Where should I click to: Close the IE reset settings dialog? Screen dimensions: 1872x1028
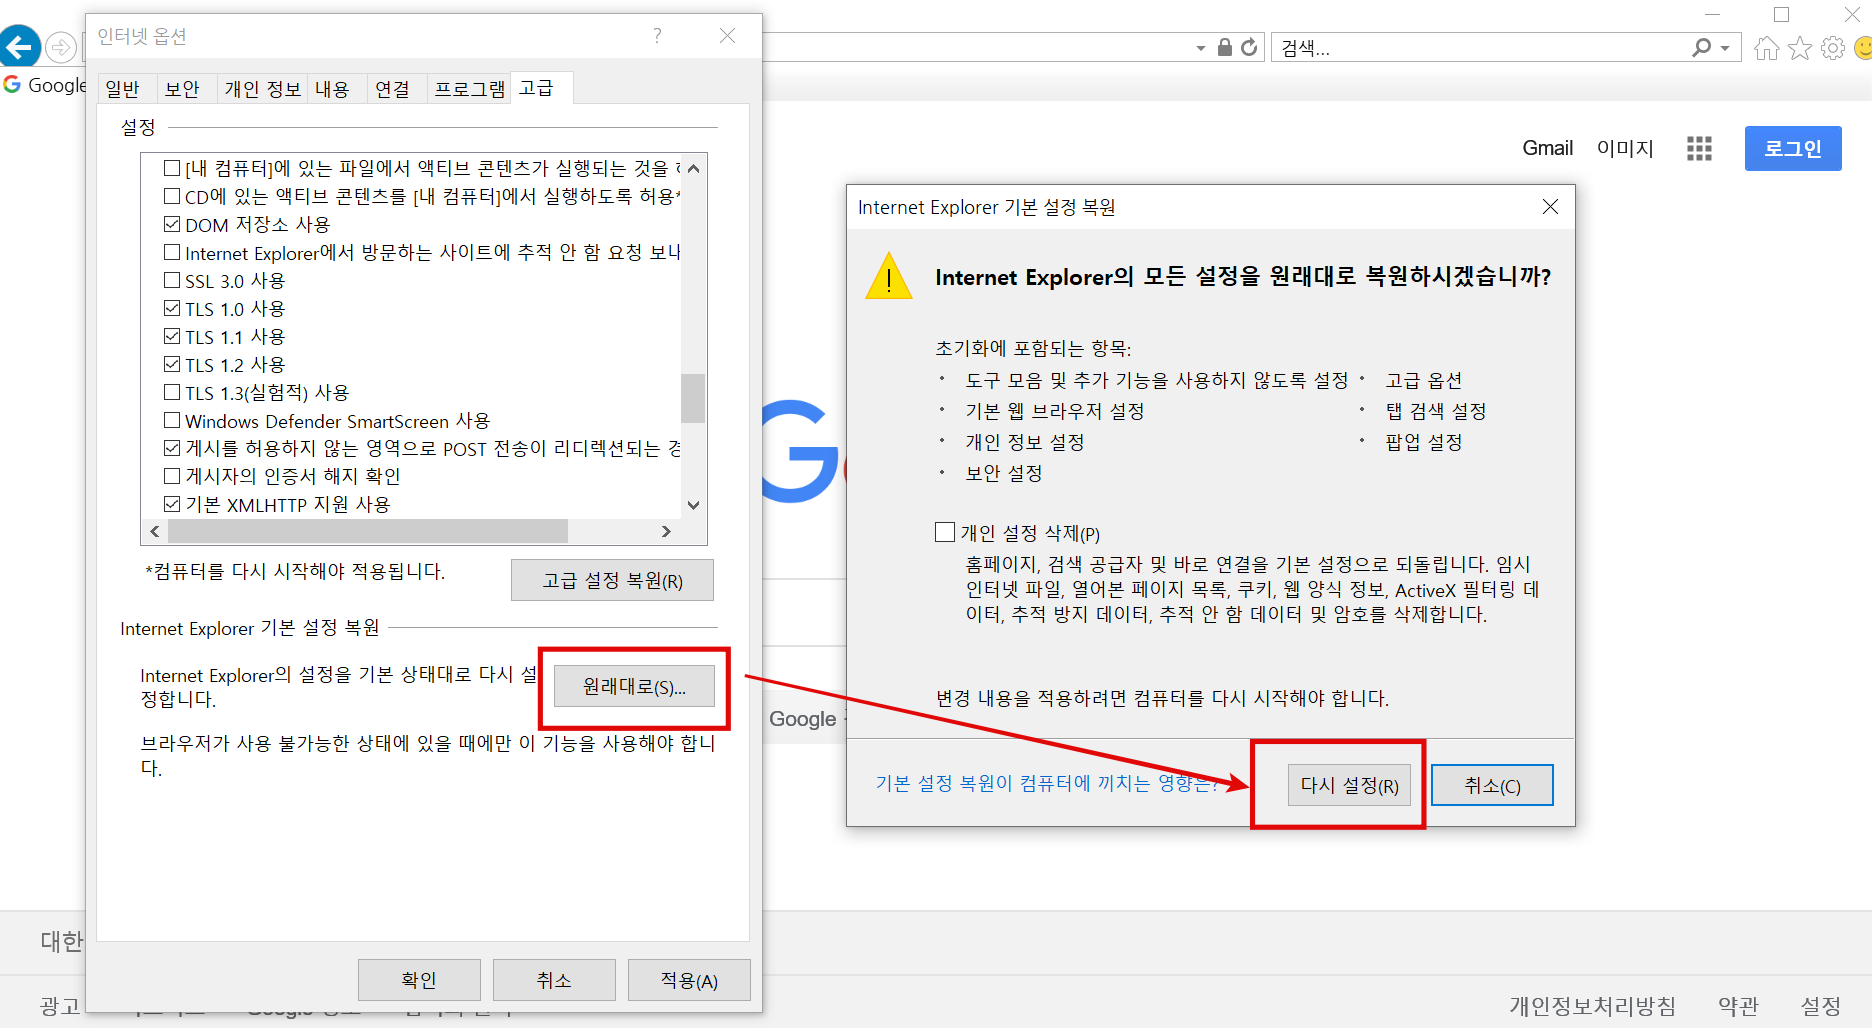(1550, 206)
